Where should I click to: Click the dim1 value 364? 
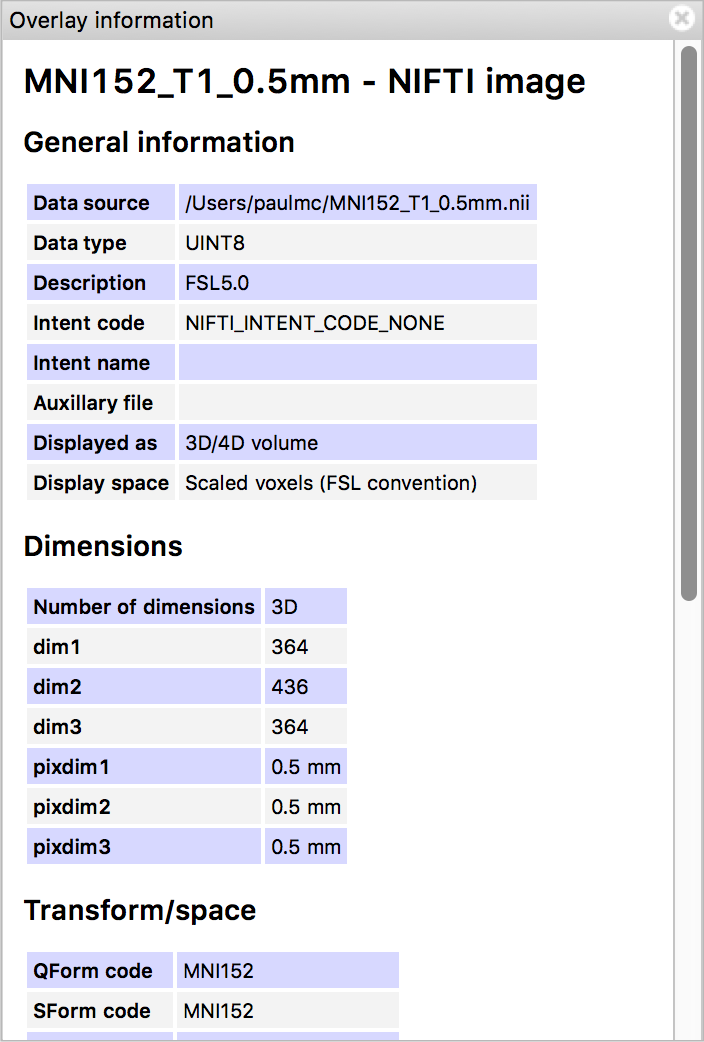tap(290, 647)
